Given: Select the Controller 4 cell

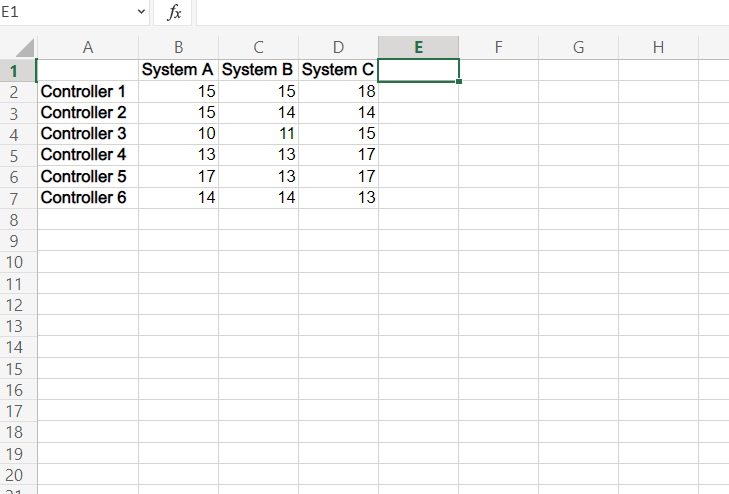Looking at the screenshot, I should pyautogui.click(x=88, y=155).
